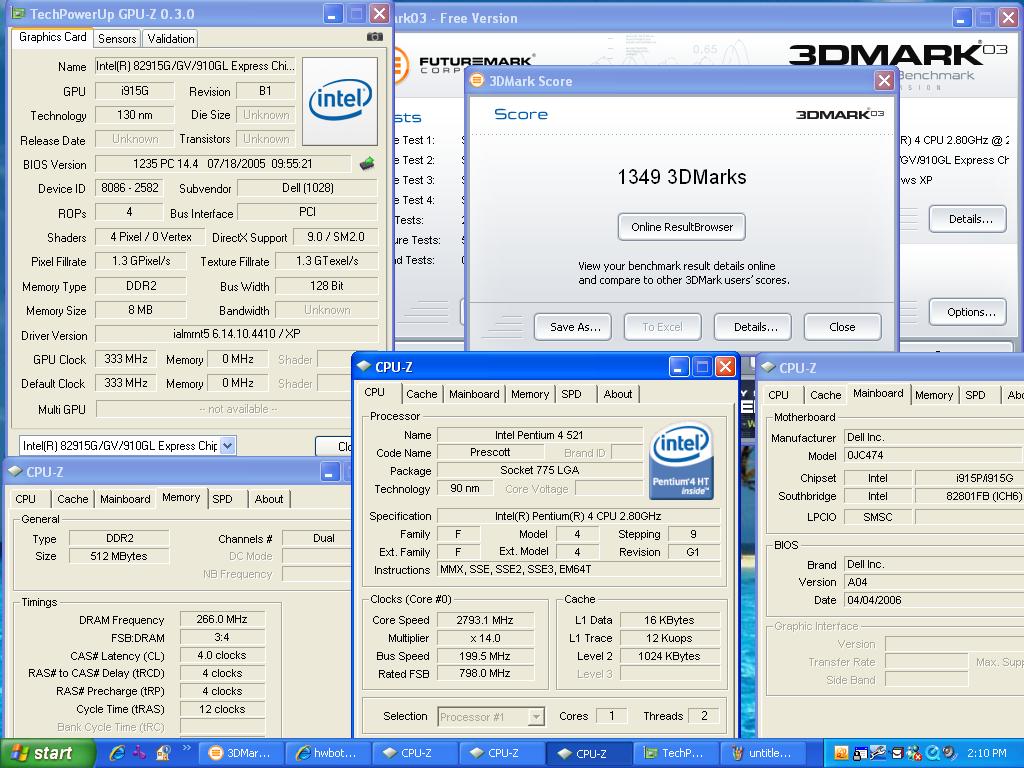Open Mainboard tab in center CPU-Z window
Image resolution: width=1024 pixels, height=768 pixels.
[474, 394]
